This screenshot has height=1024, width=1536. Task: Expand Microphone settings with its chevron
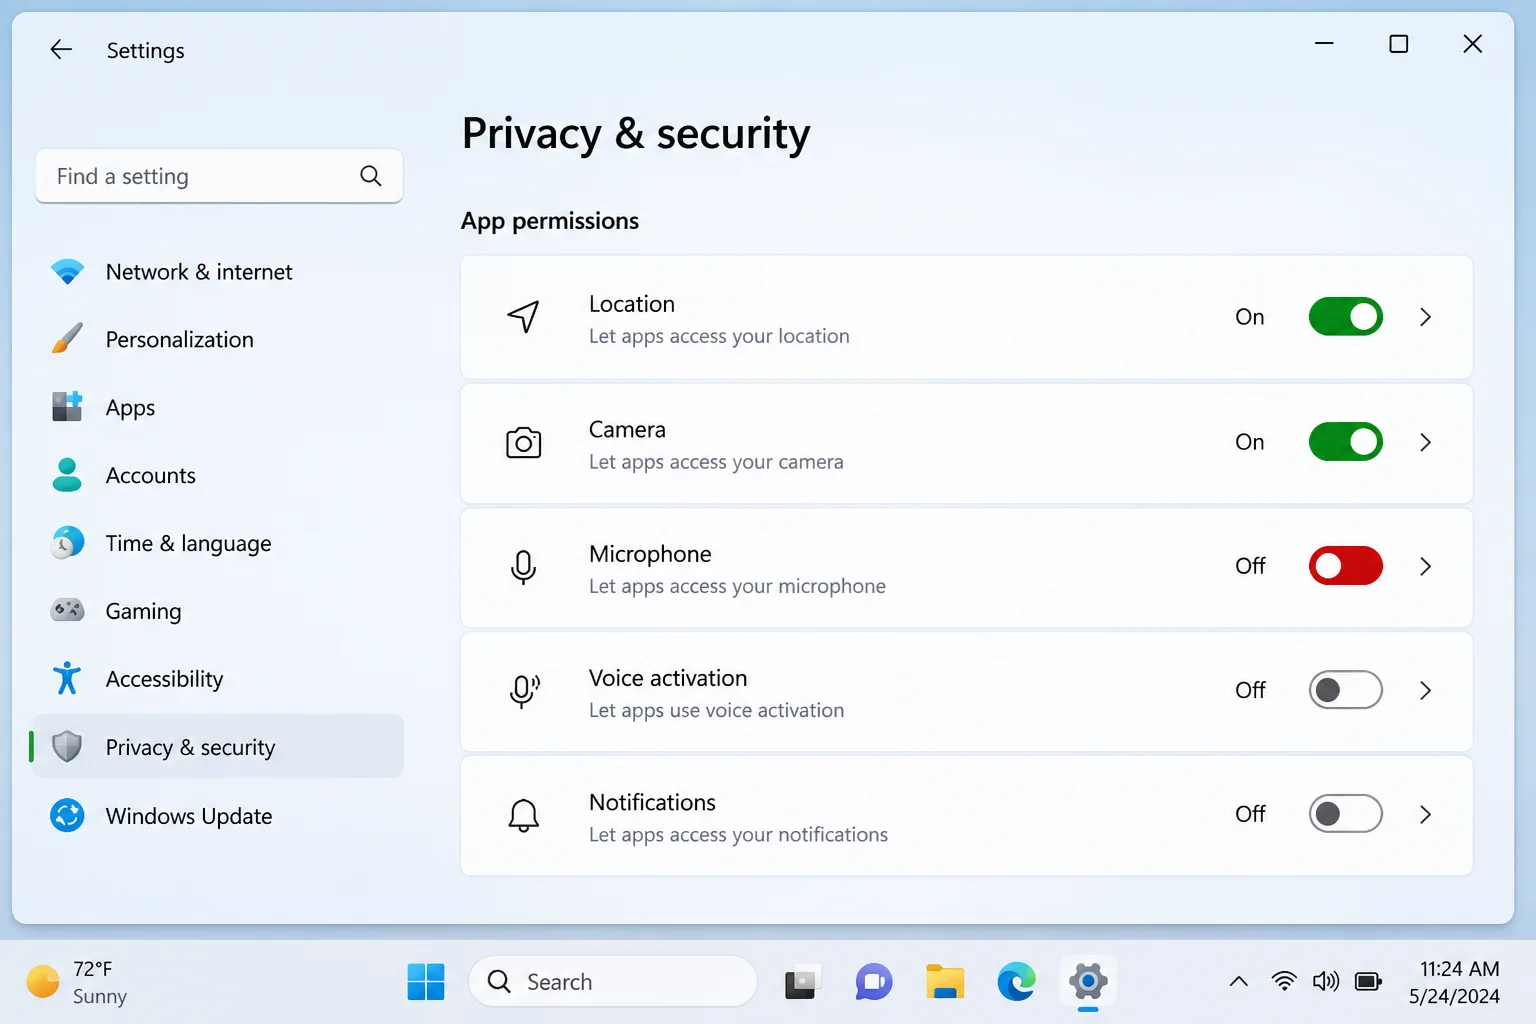coord(1426,566)
